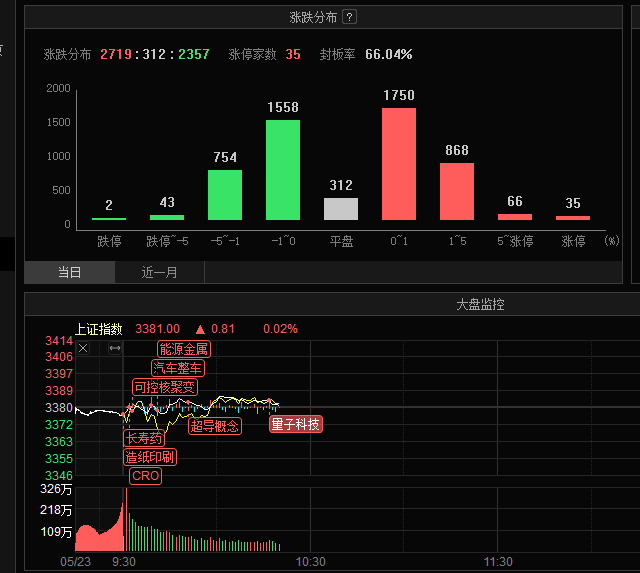Click the 10:30 time axis label

click(x=311, y=562)
